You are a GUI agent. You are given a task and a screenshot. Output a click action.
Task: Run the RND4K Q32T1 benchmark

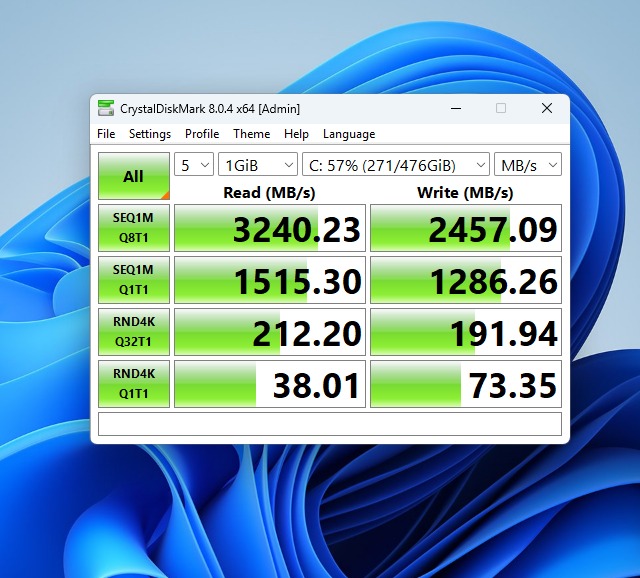[x=133, y=332]
